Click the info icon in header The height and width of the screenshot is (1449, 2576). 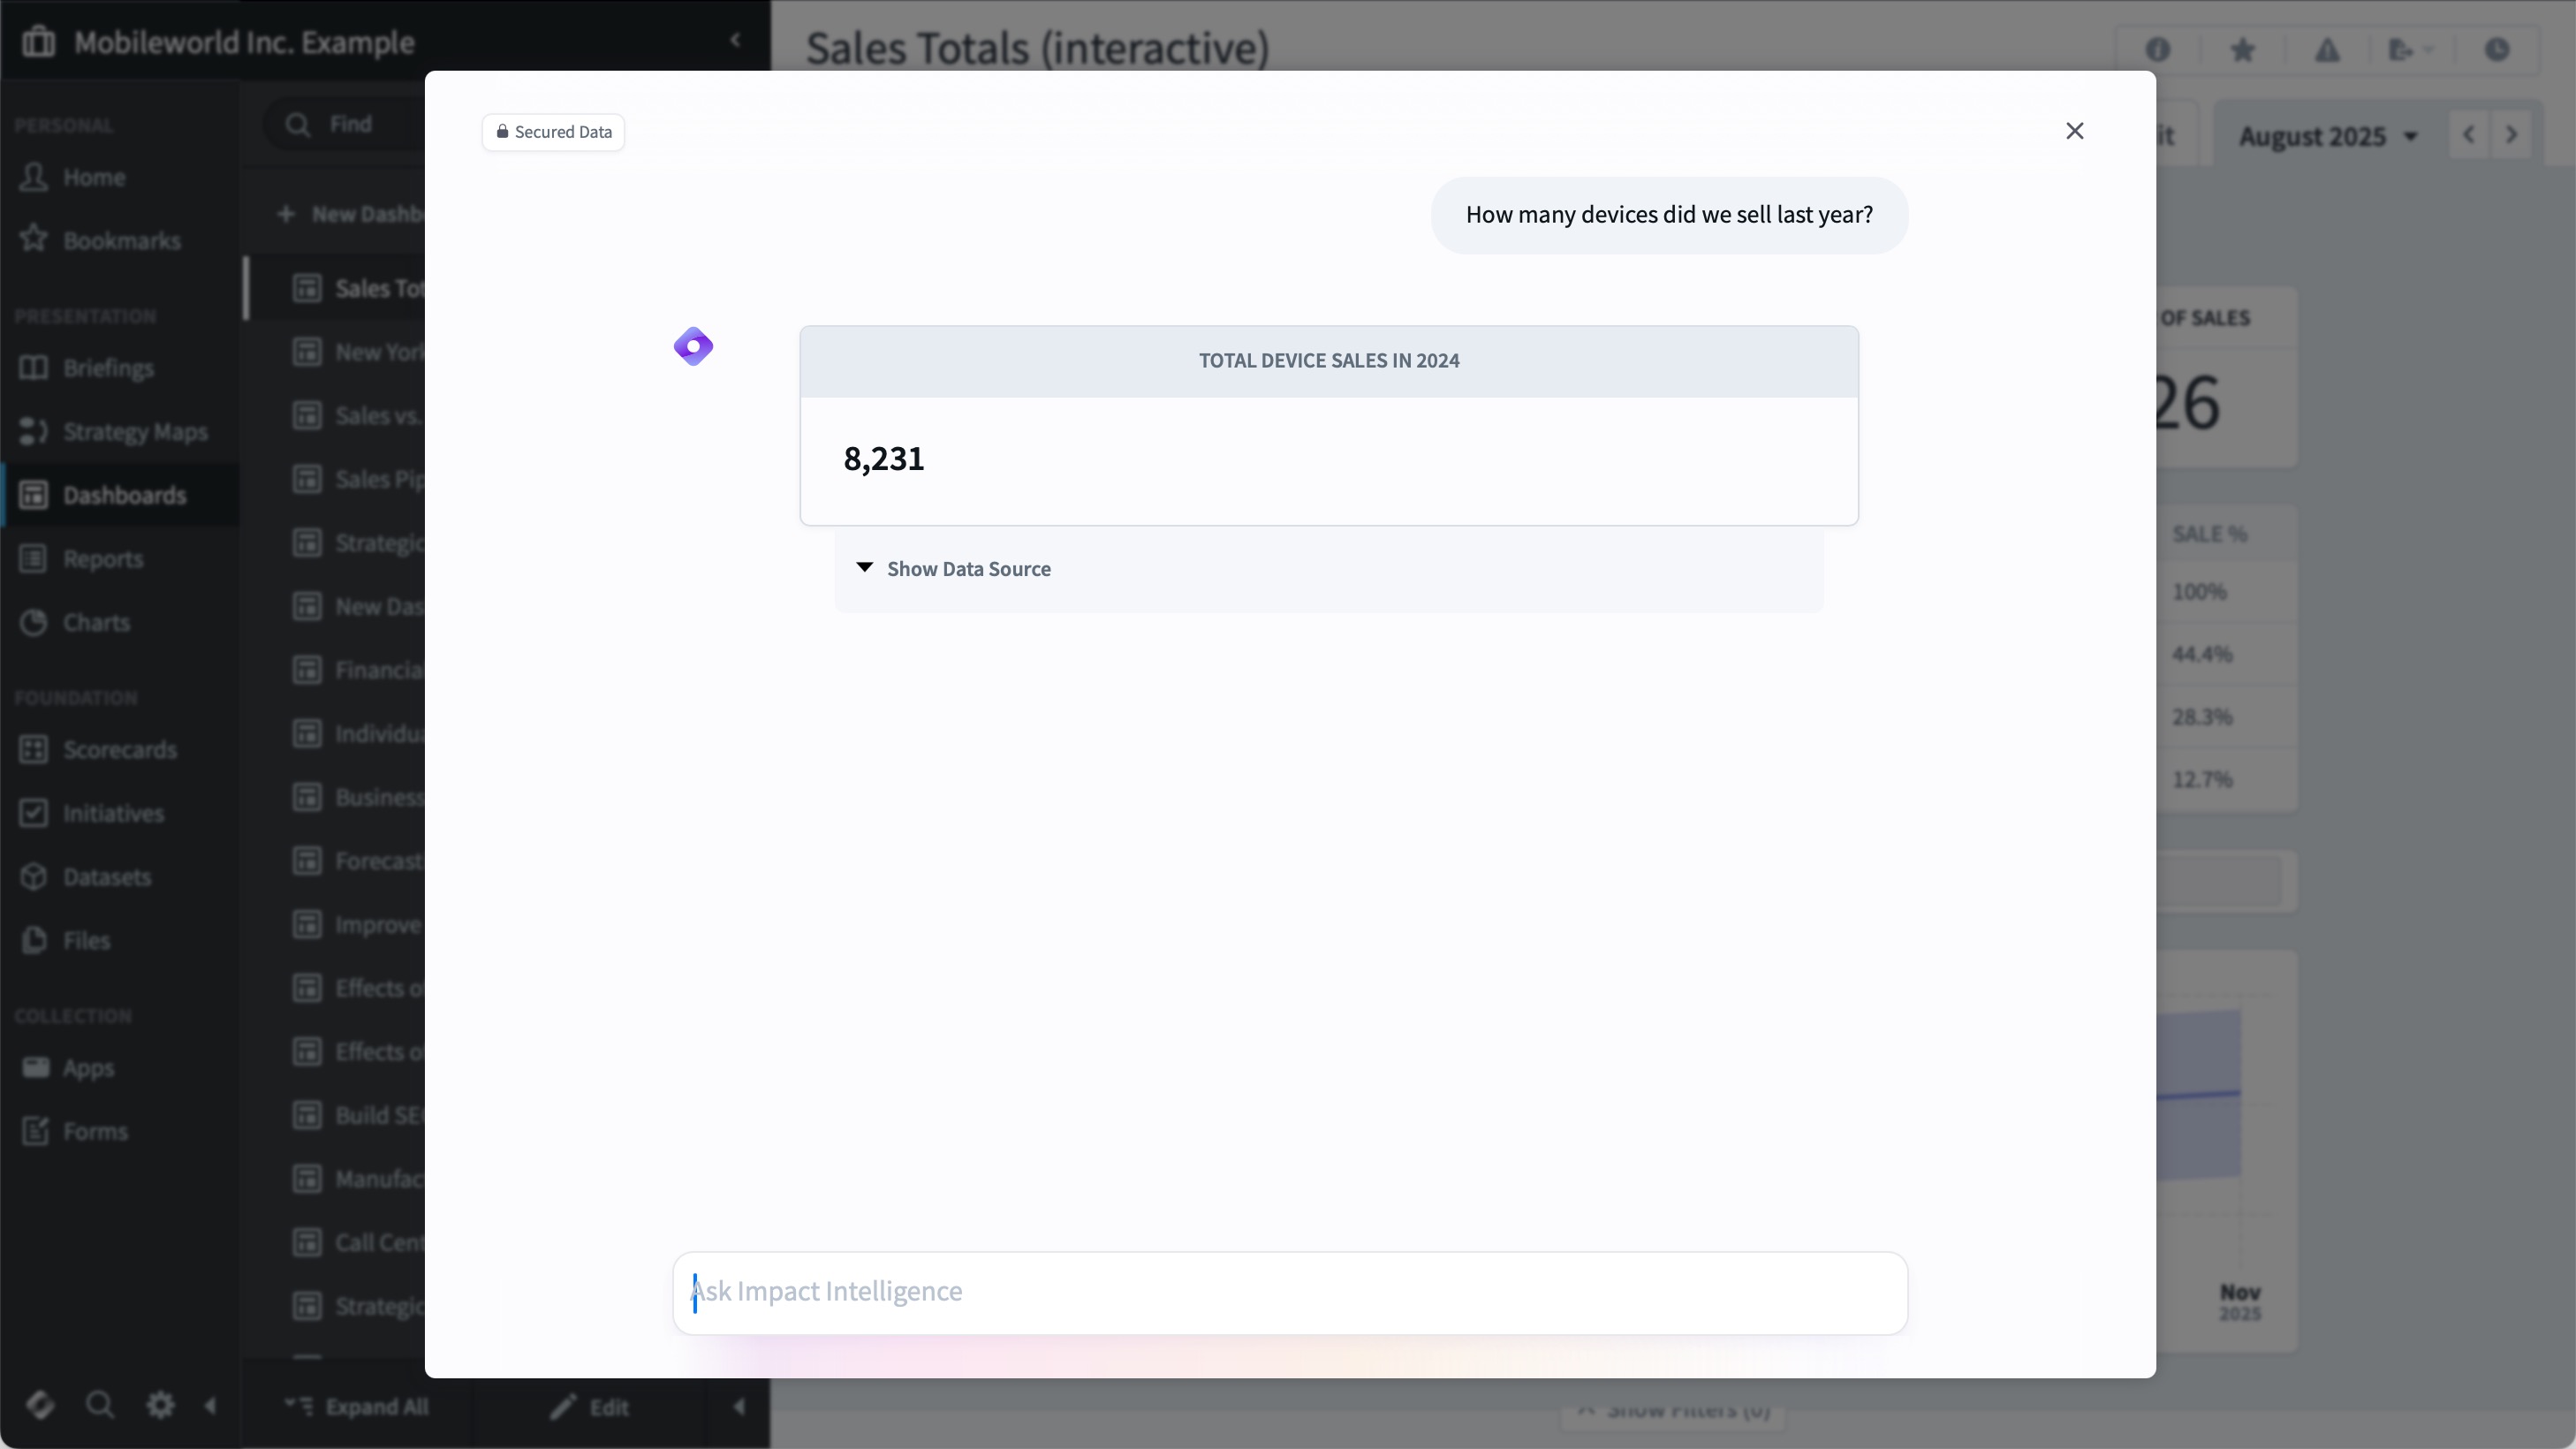2157,50
